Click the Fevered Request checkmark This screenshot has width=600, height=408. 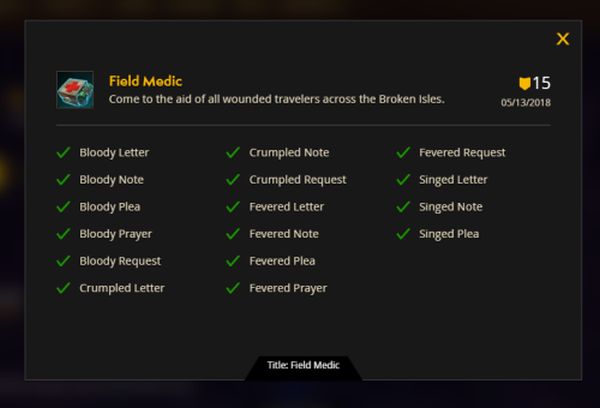pyautogui.click(x=403, y=152)
